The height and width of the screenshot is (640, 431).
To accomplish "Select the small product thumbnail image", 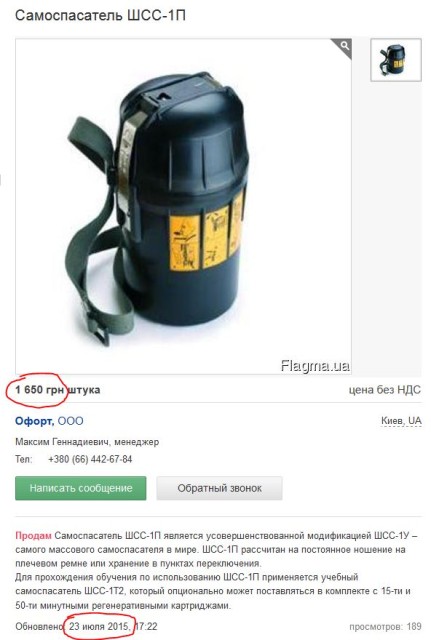I will coord(395,60).
